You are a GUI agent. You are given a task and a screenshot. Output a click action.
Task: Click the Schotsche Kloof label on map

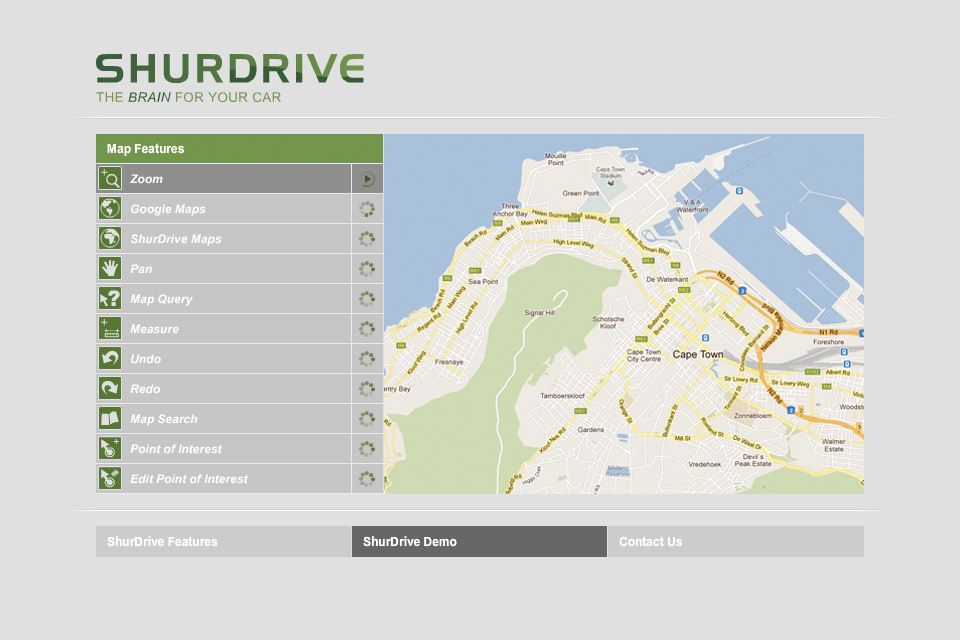[x=608, y=322]
